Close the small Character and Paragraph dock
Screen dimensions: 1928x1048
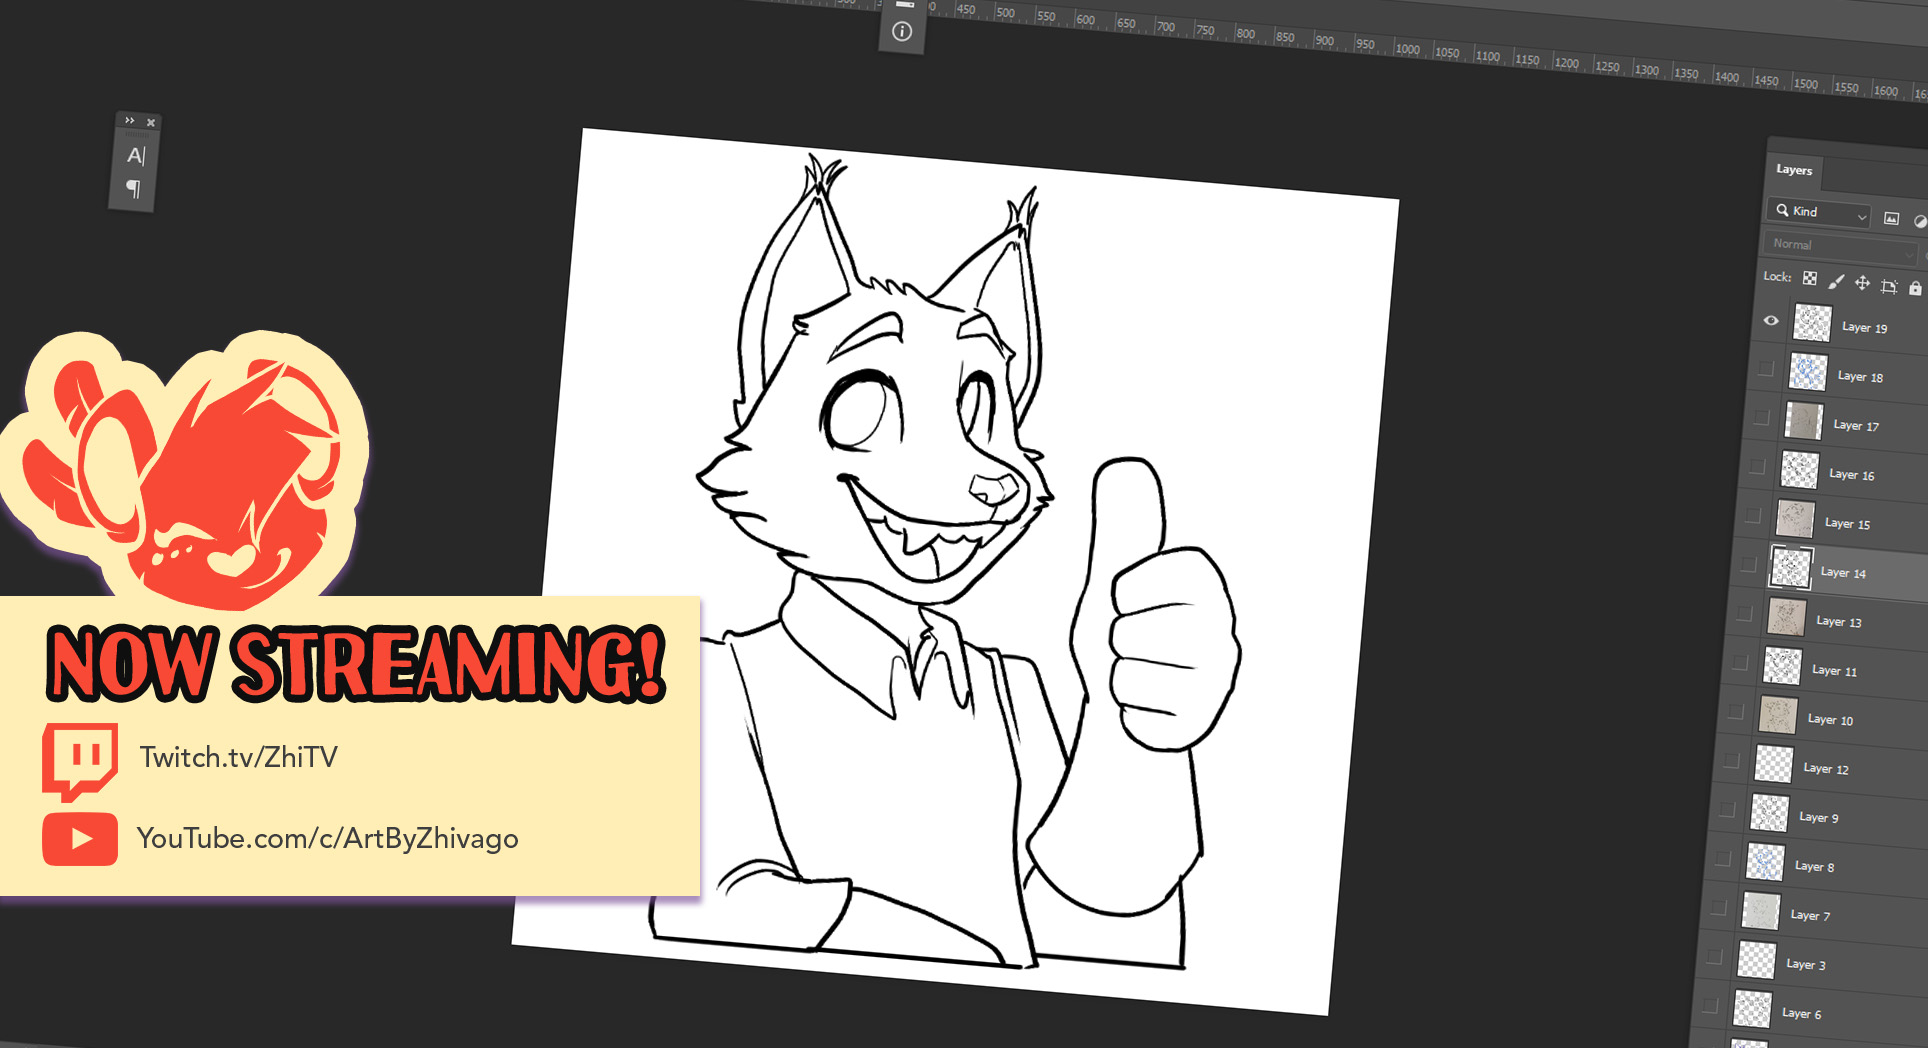151,122
